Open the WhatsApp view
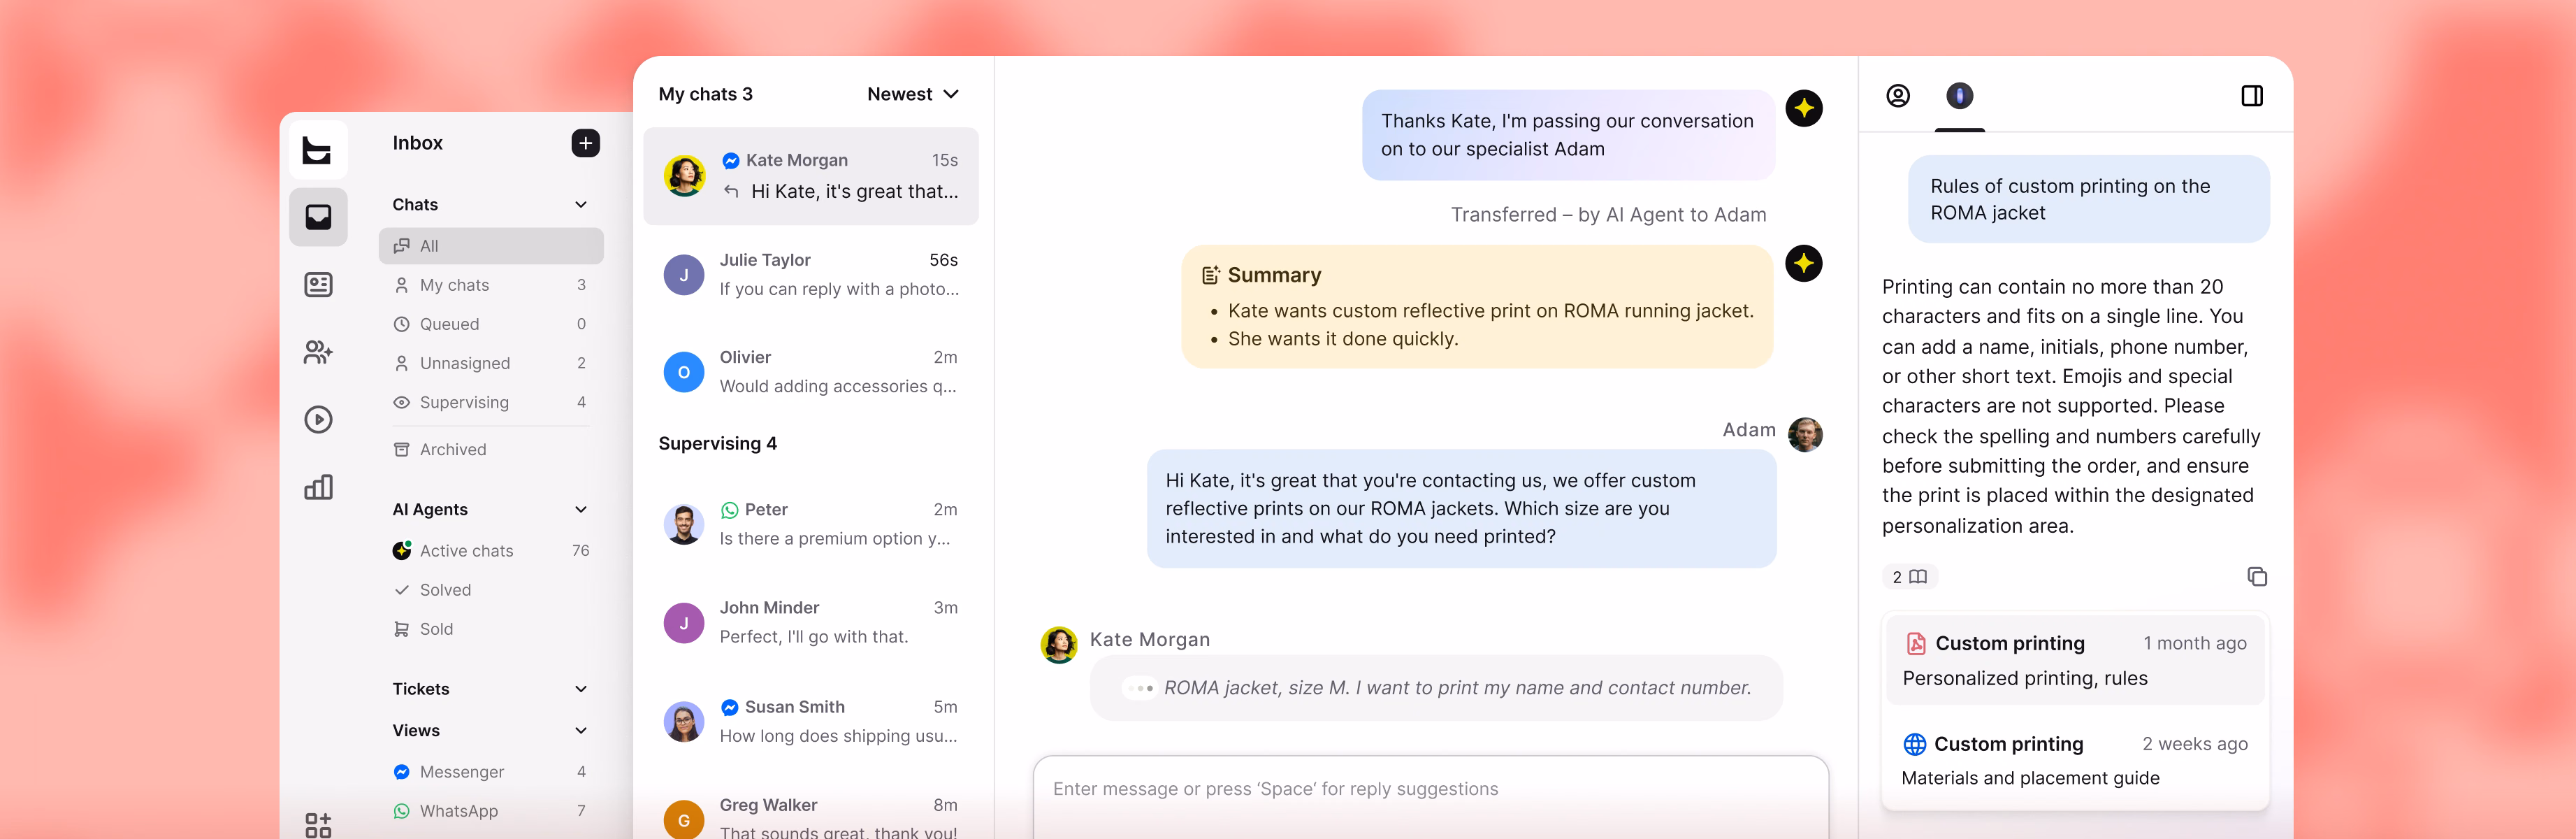2576x839 pixels. pyautogui.click(x=491, y=811)
